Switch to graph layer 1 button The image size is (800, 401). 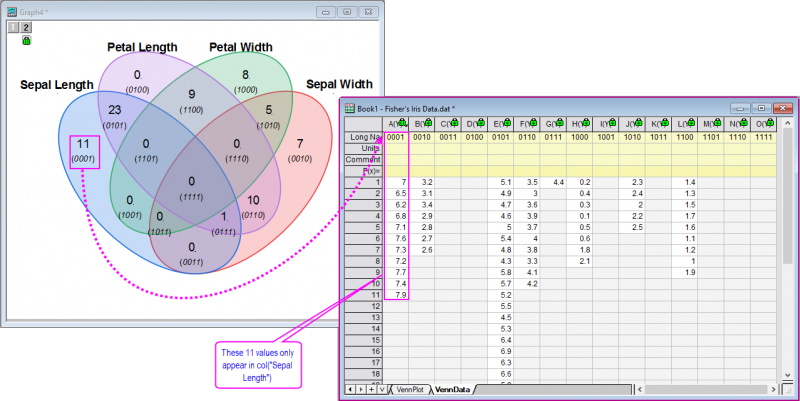[x=12, y=28]
